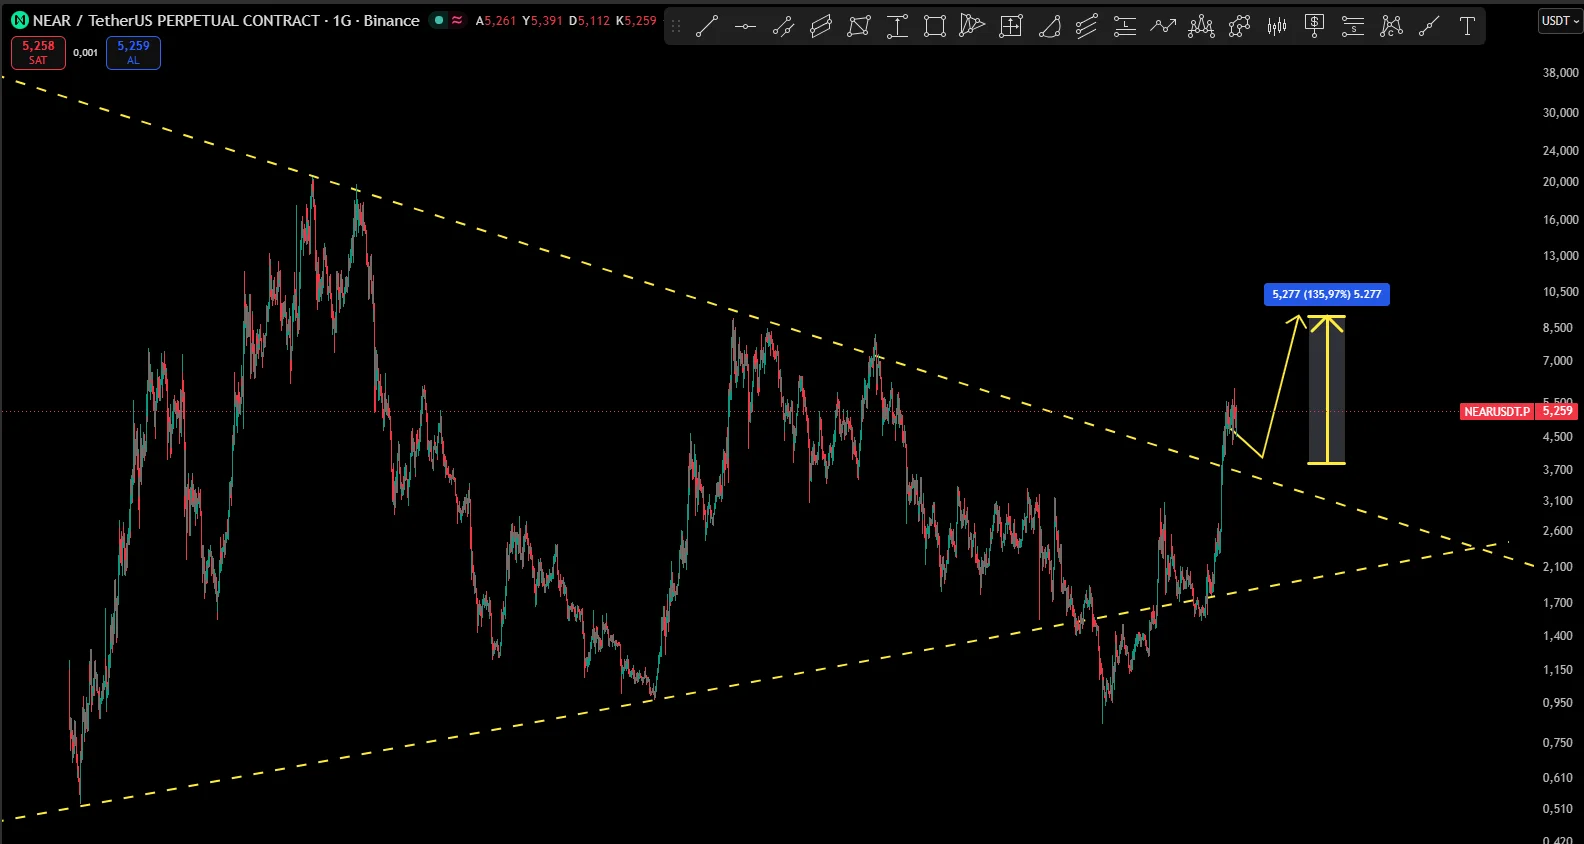Click the red NEARUSDT.P price axis label
The height and width of the screenshot is (844, 1584).
pos(1497,411)
